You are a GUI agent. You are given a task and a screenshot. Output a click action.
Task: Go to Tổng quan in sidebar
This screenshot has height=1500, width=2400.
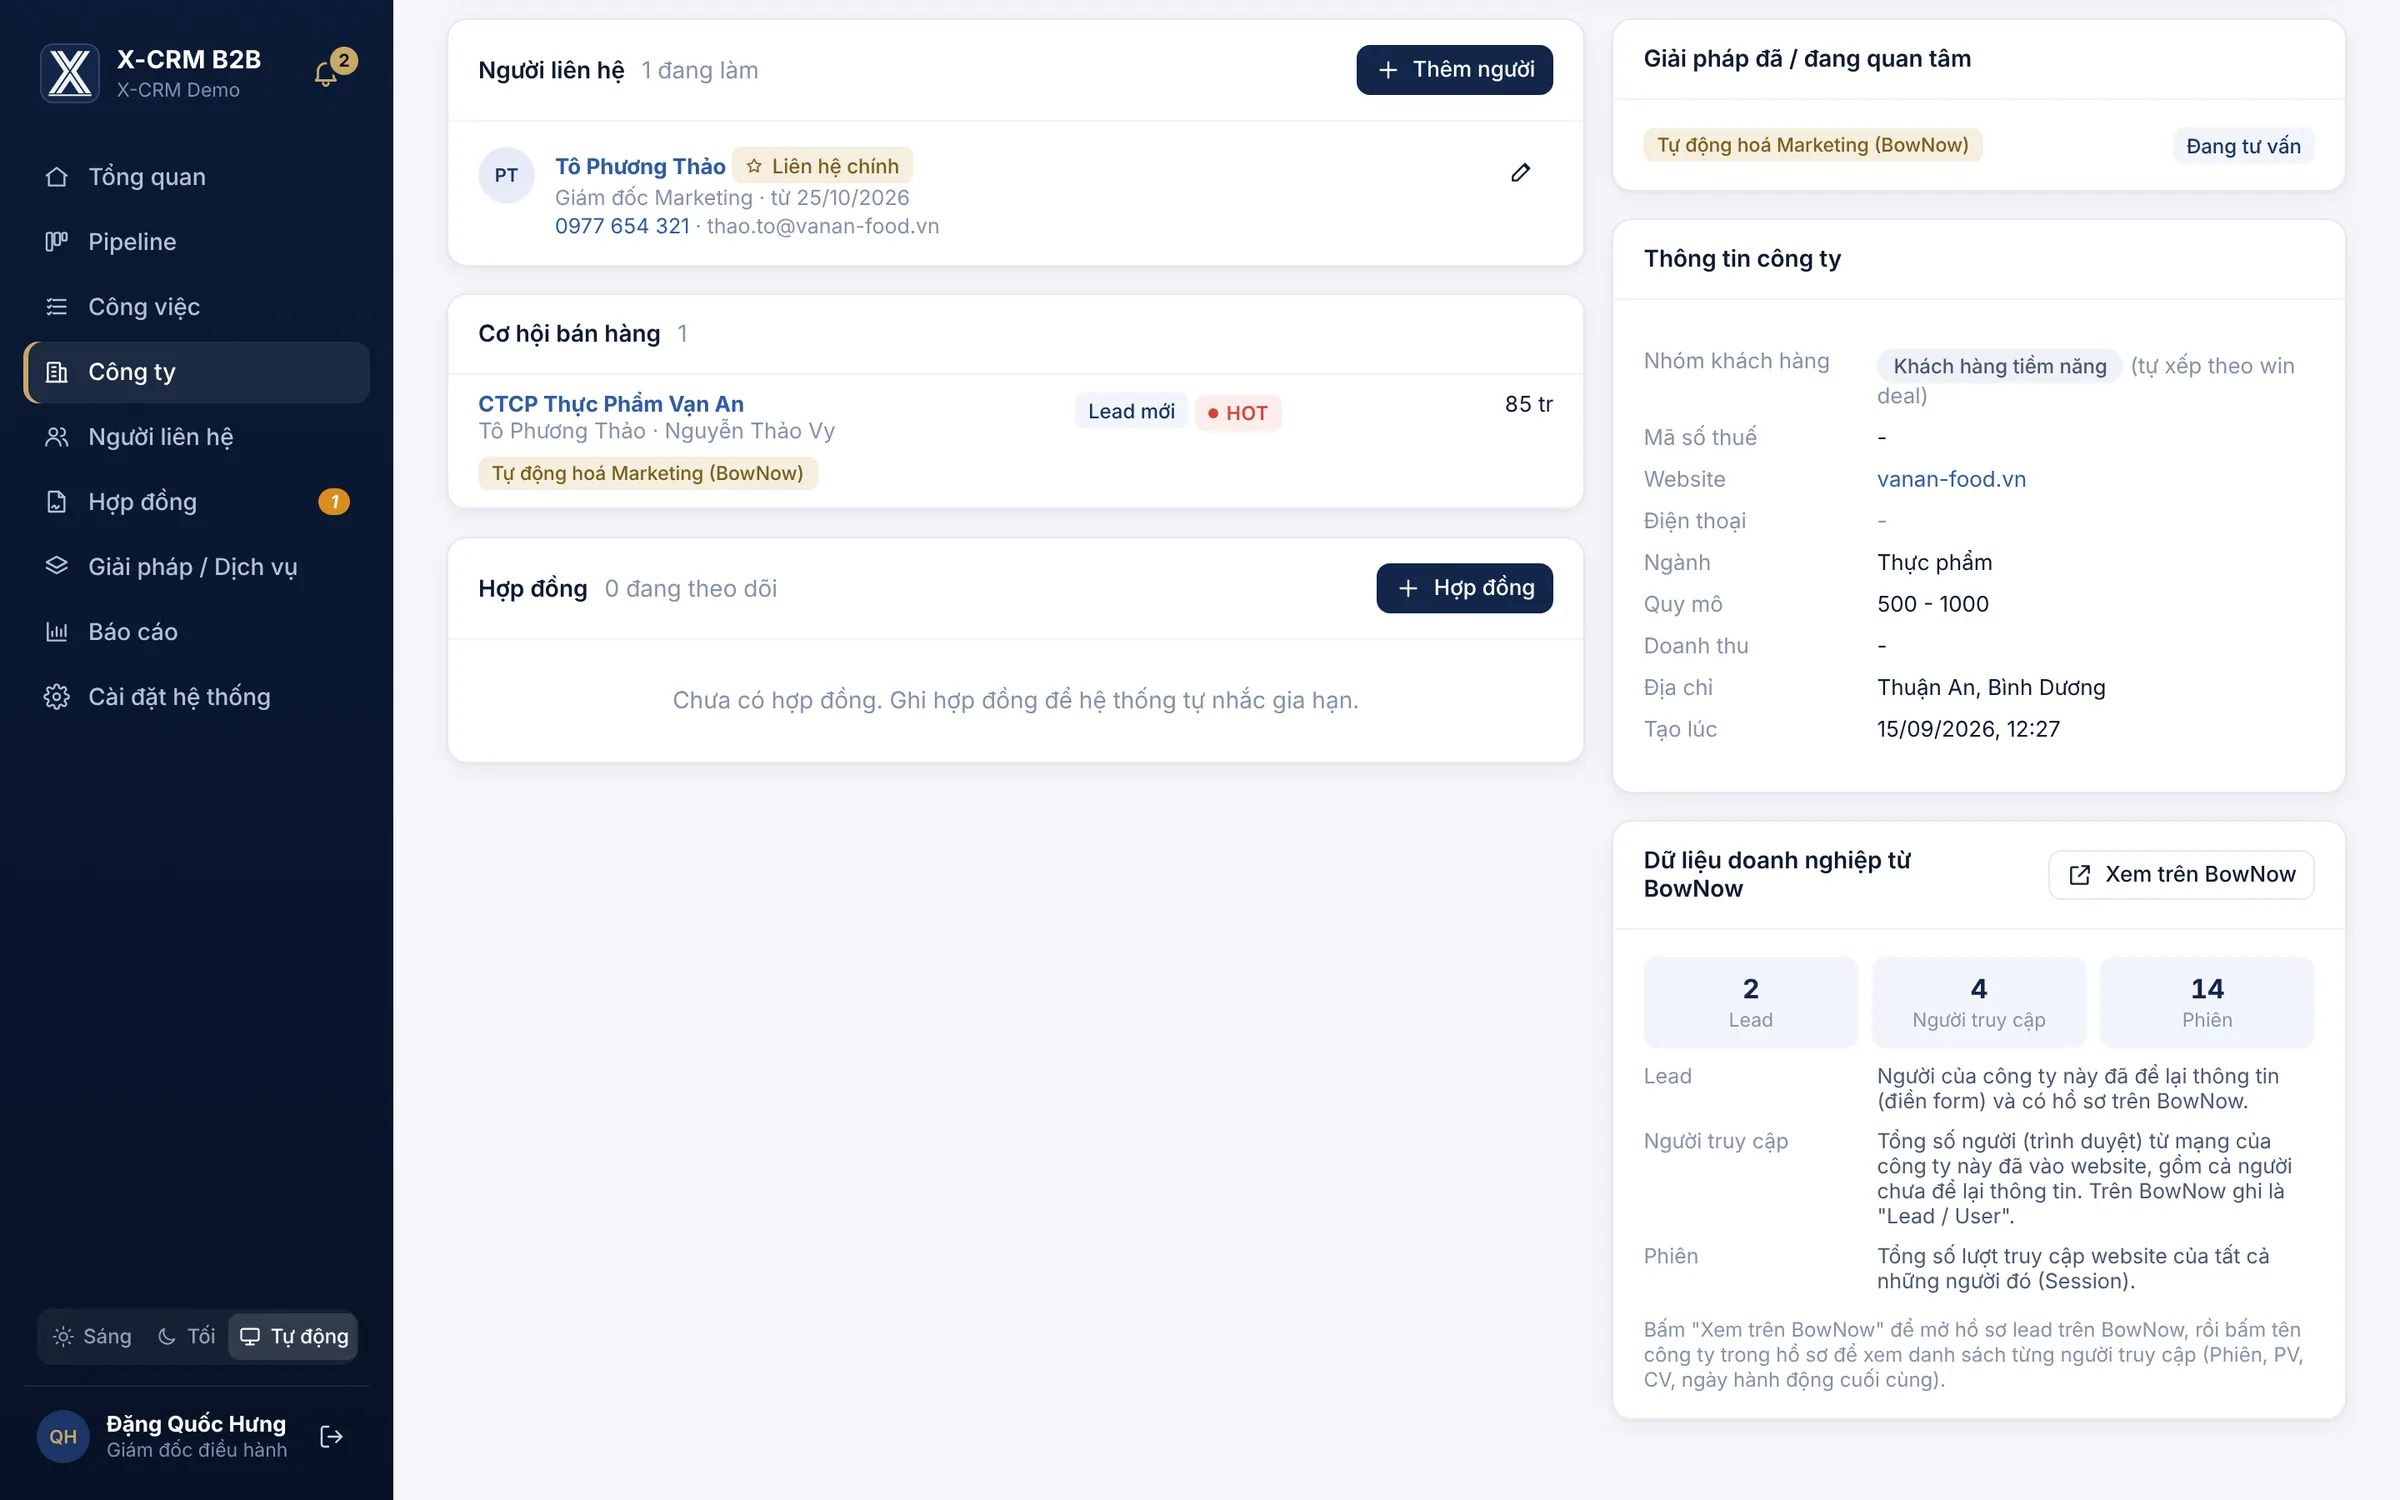[196, 177]
